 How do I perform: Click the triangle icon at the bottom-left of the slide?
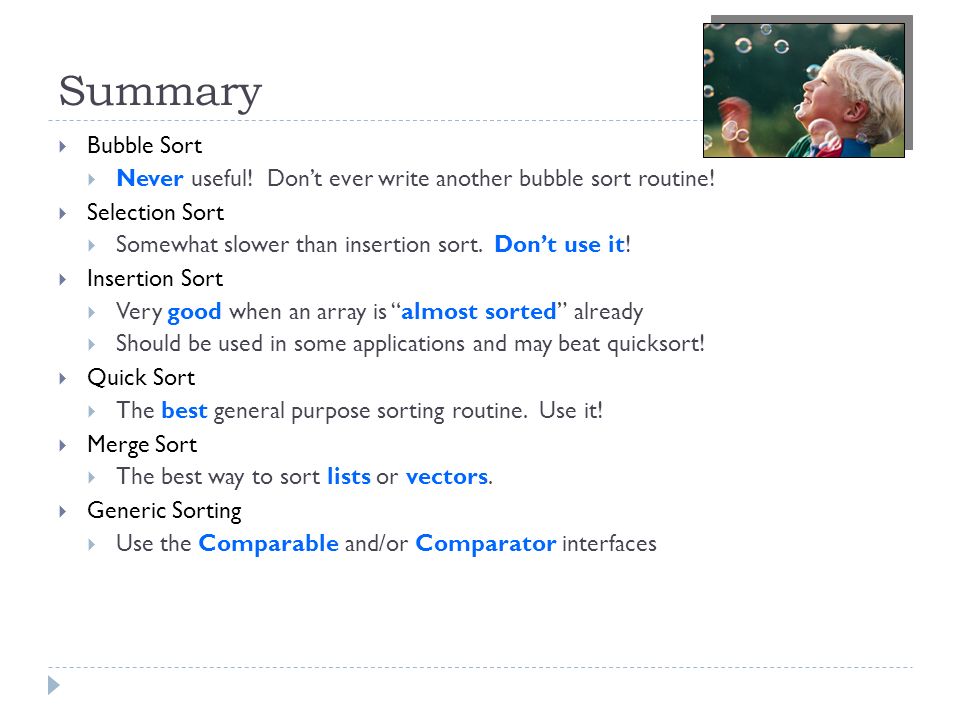[x=54, y=685]
